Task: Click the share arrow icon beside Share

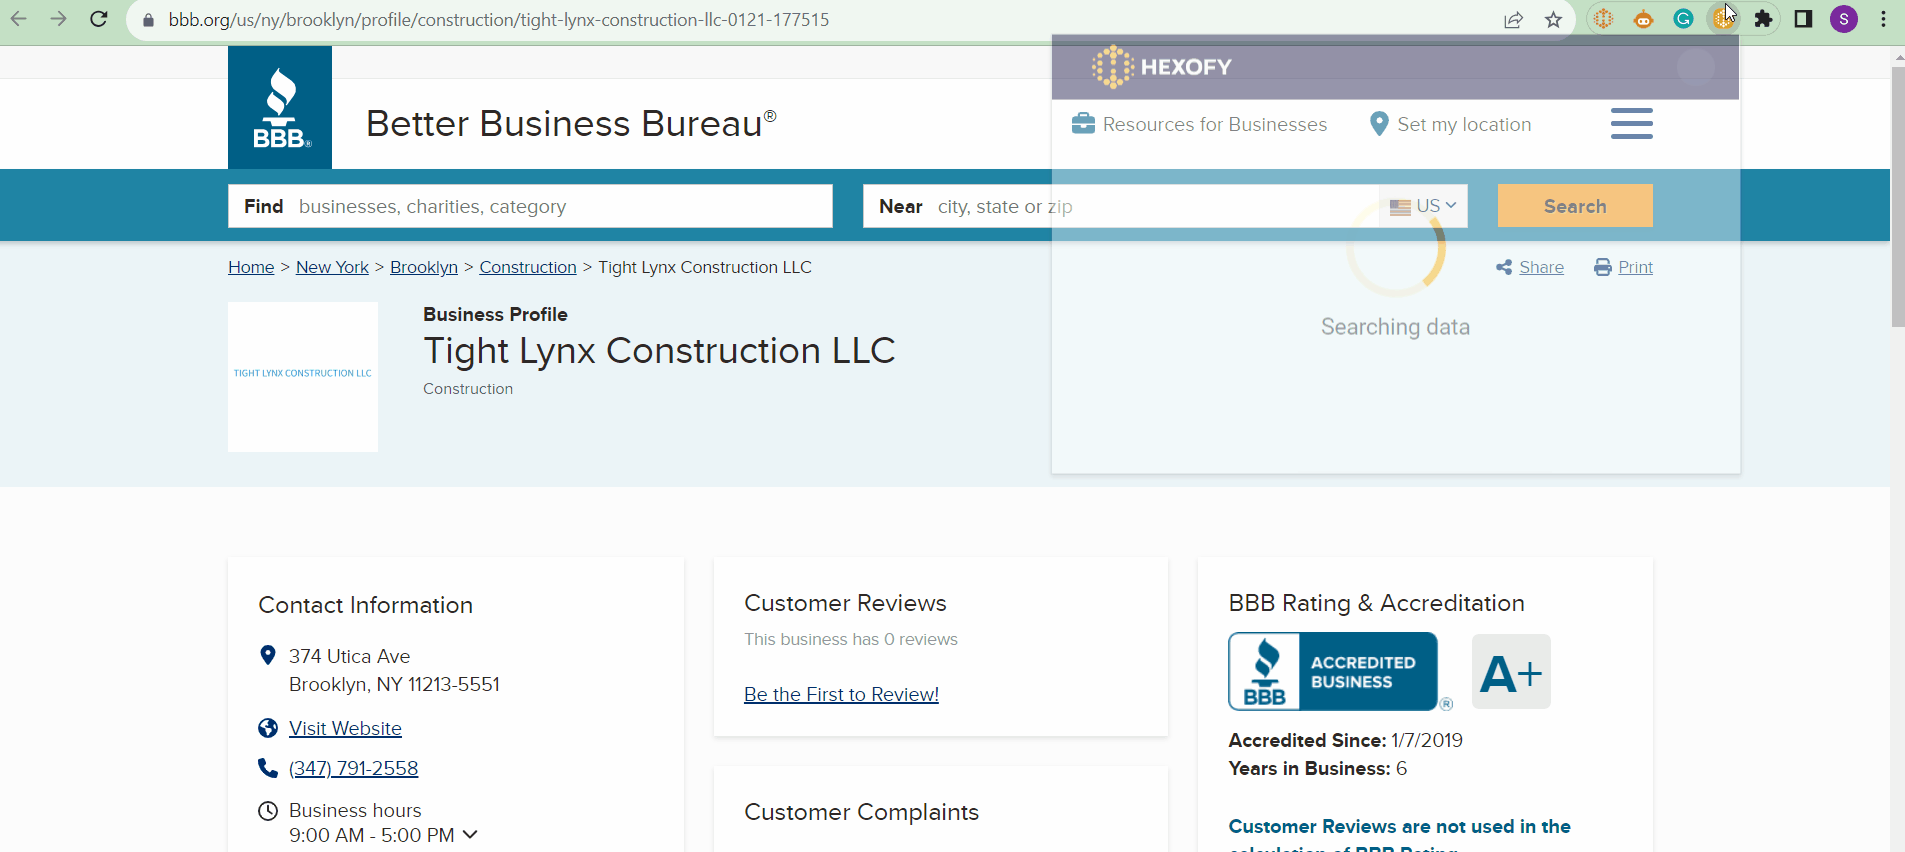Action: (x=1504, y=267)
